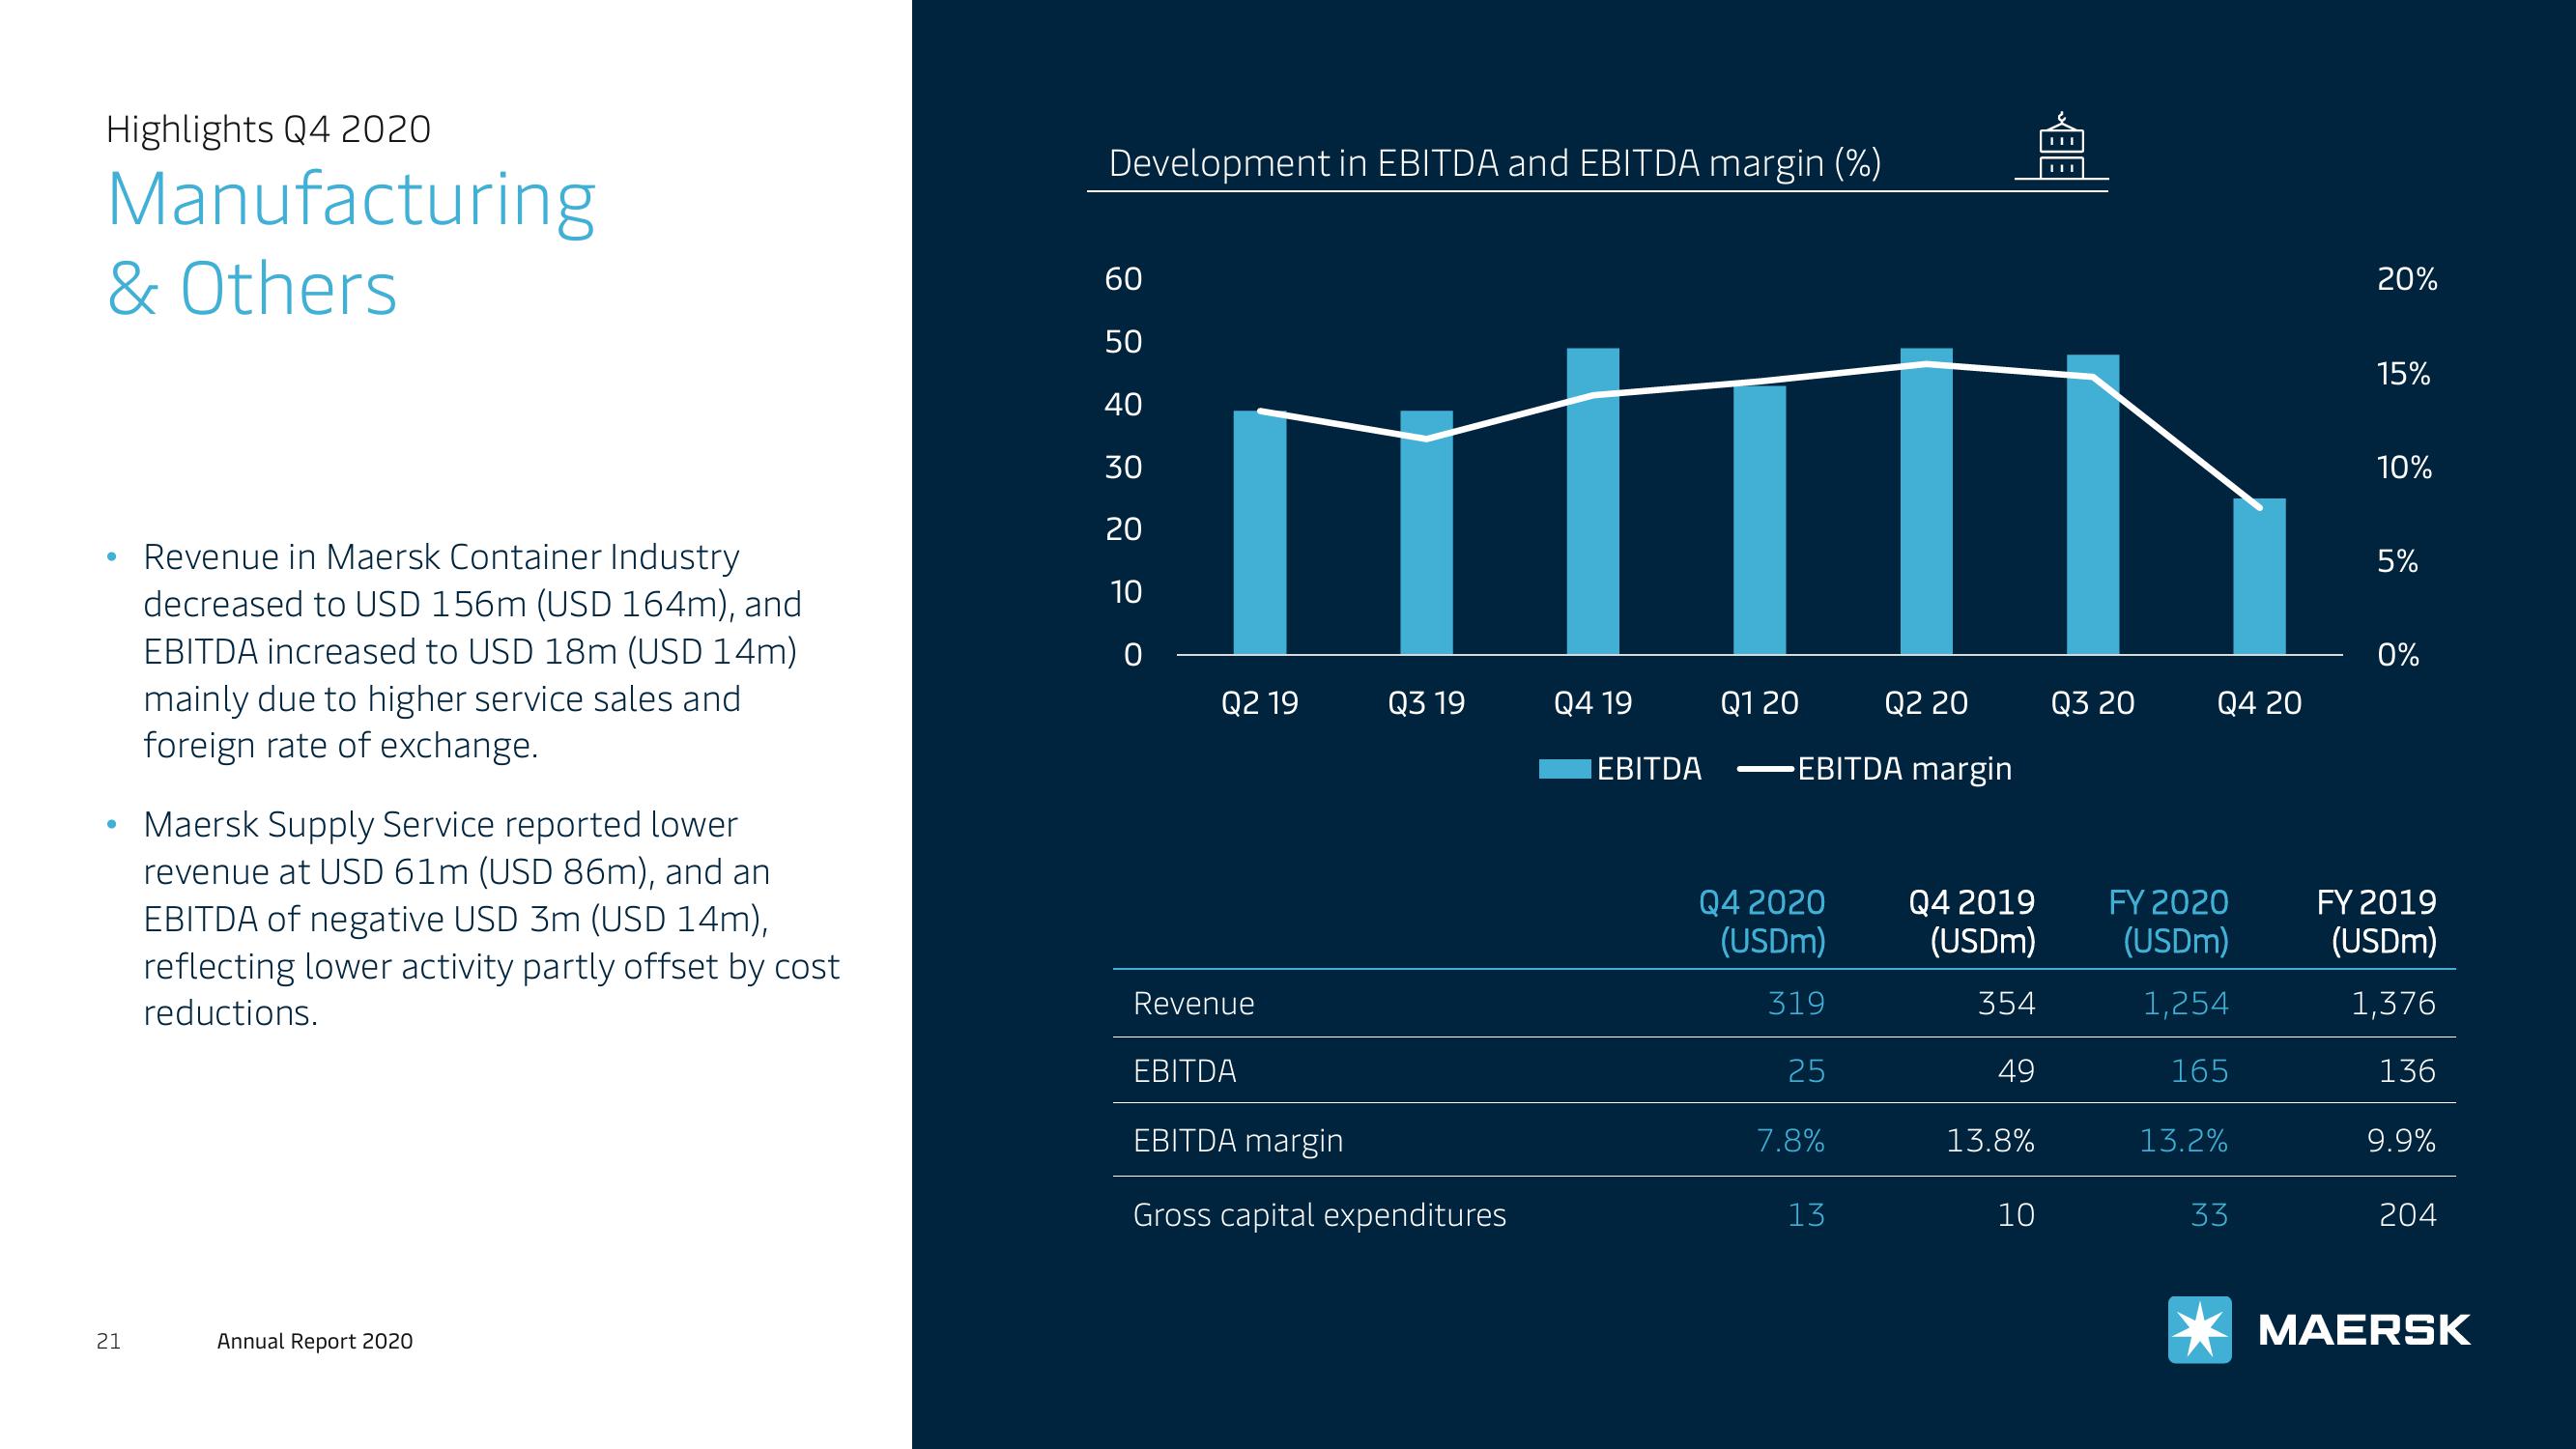The image size is (2576, 1449).
Task: Click the 'EBITDA margin' legend label
Action: [x=1905, y=769]
